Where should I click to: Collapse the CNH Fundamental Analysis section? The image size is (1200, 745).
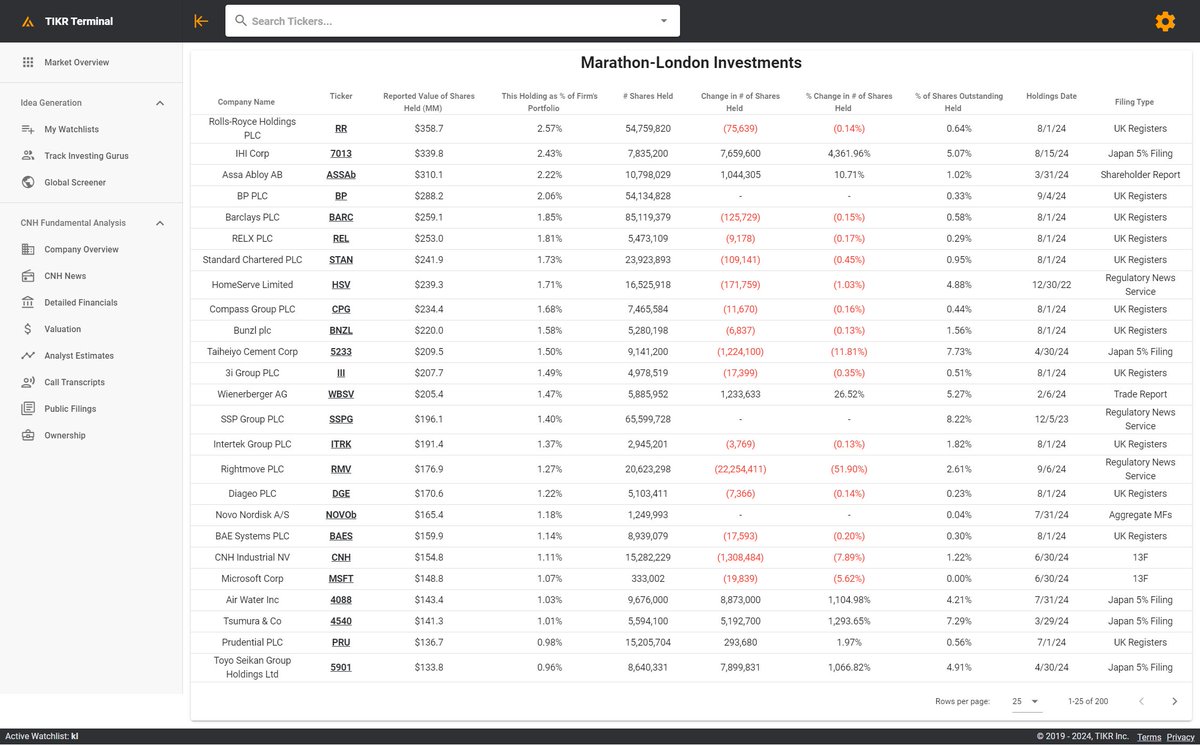tap(160, 223)
